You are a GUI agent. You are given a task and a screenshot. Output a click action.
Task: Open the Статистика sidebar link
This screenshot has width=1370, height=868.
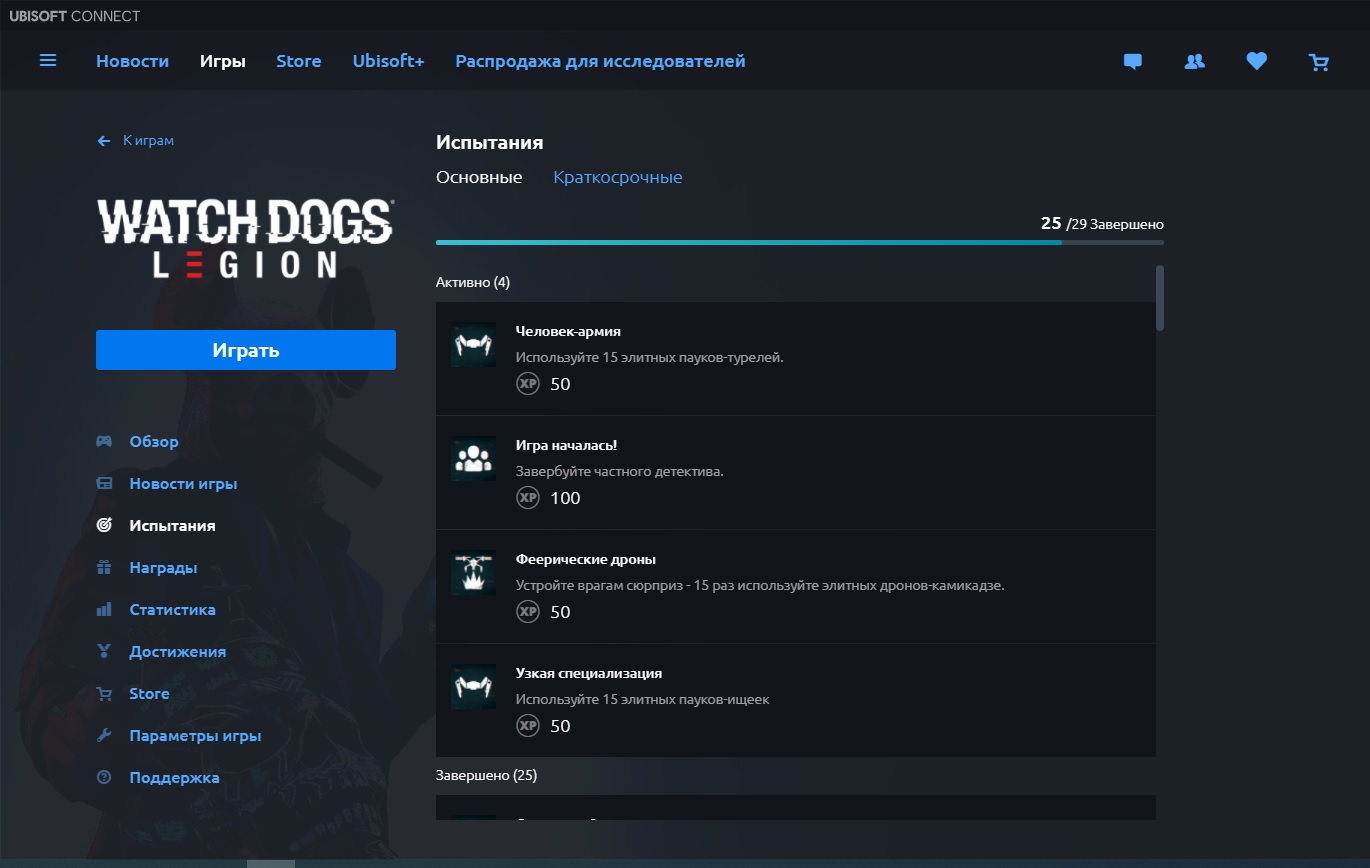[x=172, y=610]
